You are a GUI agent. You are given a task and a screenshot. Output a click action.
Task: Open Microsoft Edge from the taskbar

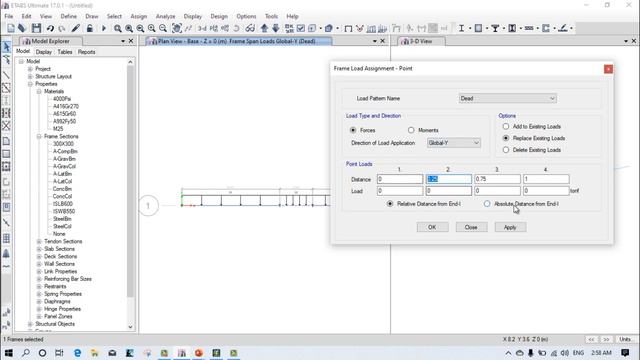(77, 353)
